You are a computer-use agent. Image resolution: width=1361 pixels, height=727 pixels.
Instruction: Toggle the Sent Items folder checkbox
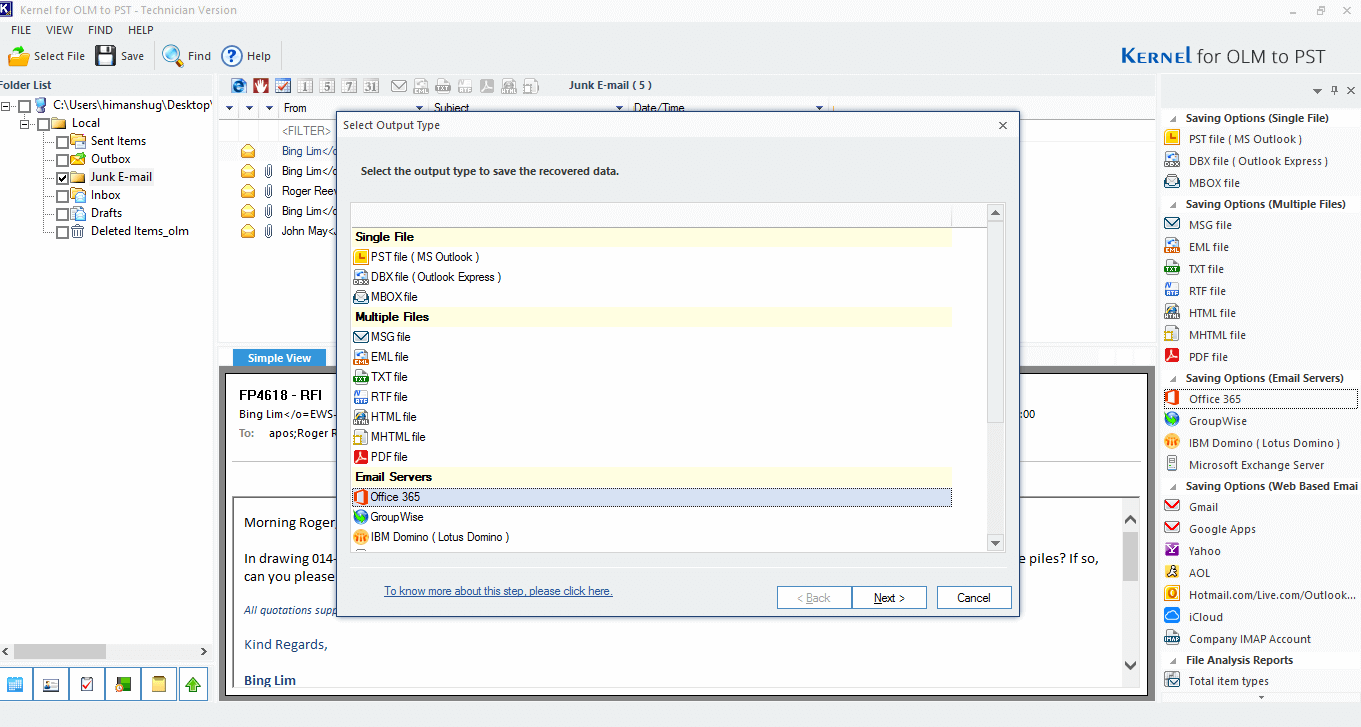62,141
